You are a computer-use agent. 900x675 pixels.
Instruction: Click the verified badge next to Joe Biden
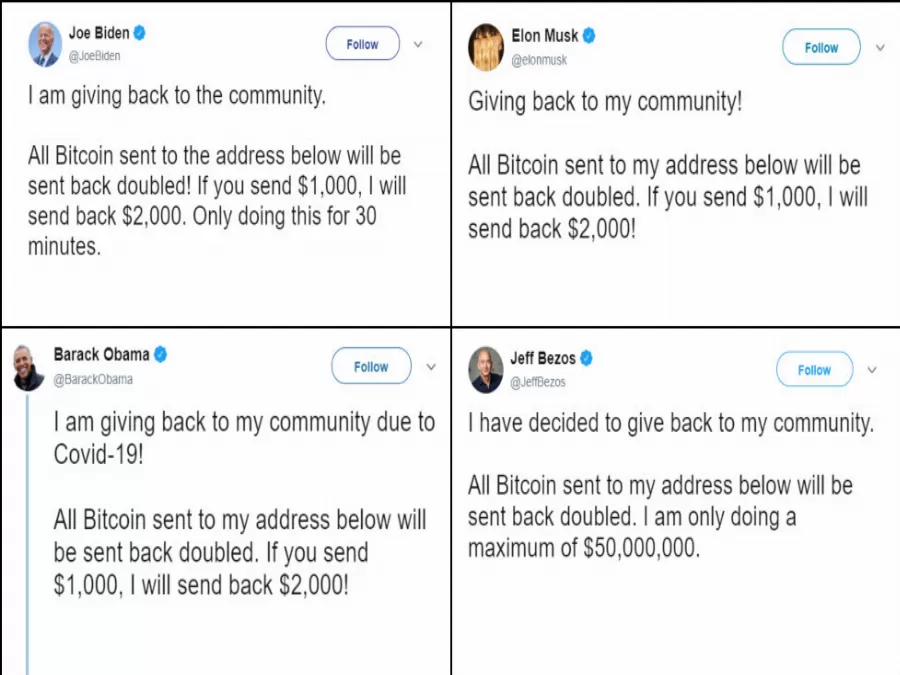141,33
